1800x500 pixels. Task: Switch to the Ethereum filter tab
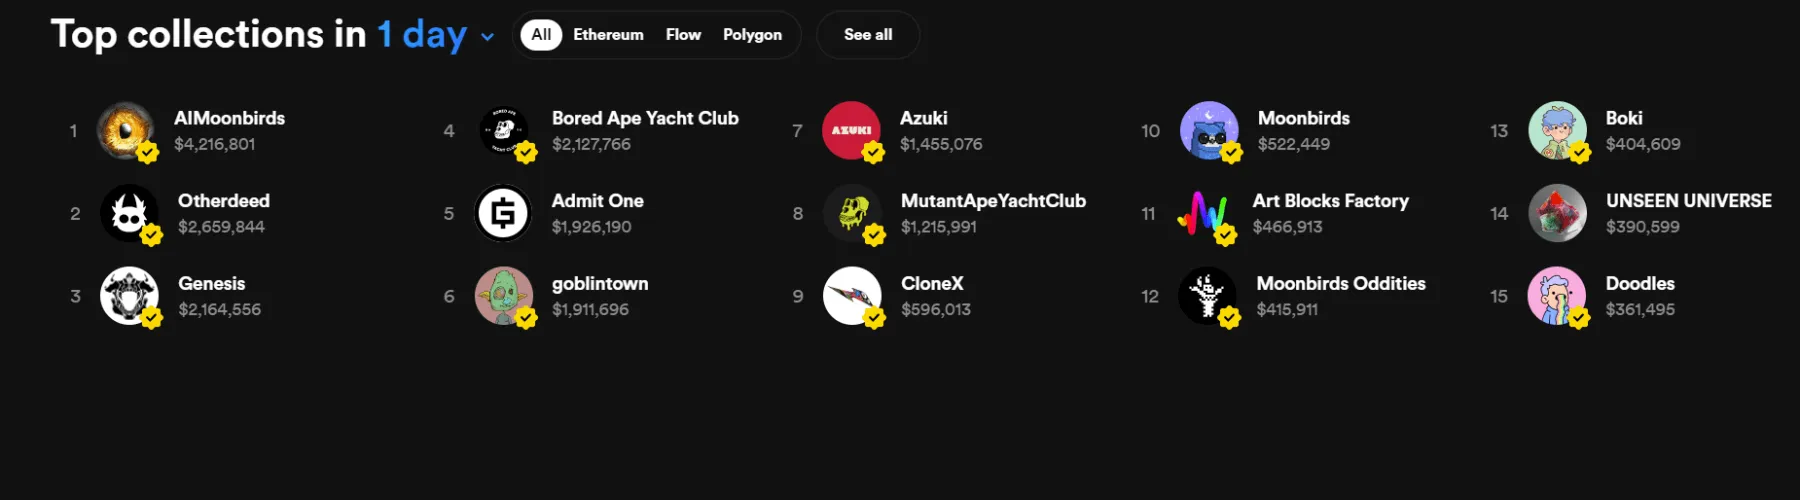tap(608, 35)
